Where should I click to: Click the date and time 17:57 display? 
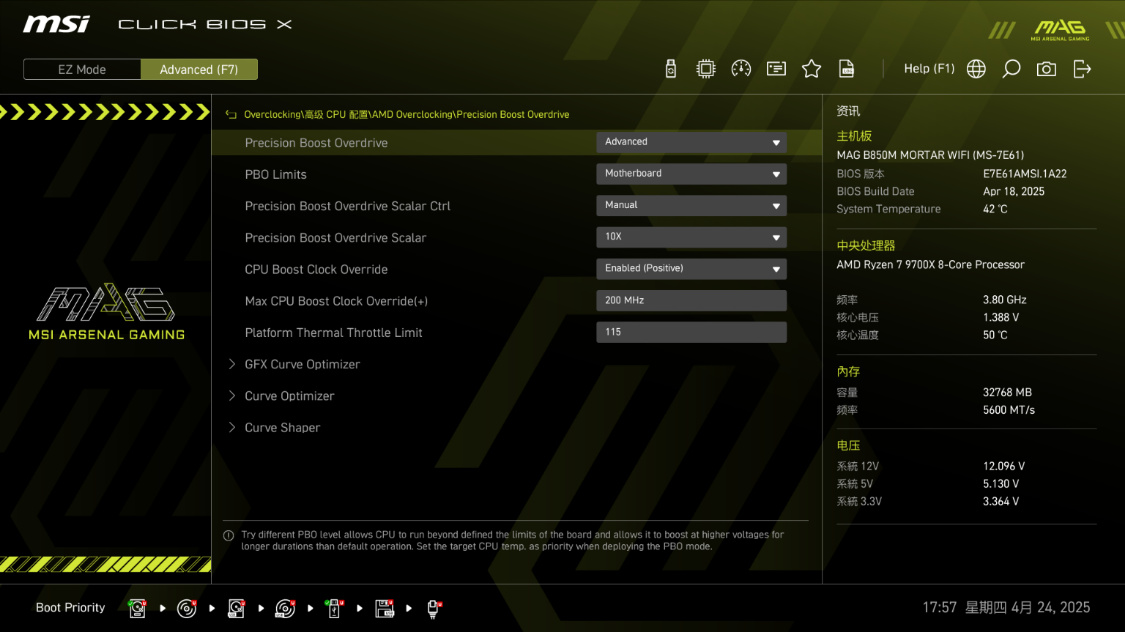coord(1006,608)
